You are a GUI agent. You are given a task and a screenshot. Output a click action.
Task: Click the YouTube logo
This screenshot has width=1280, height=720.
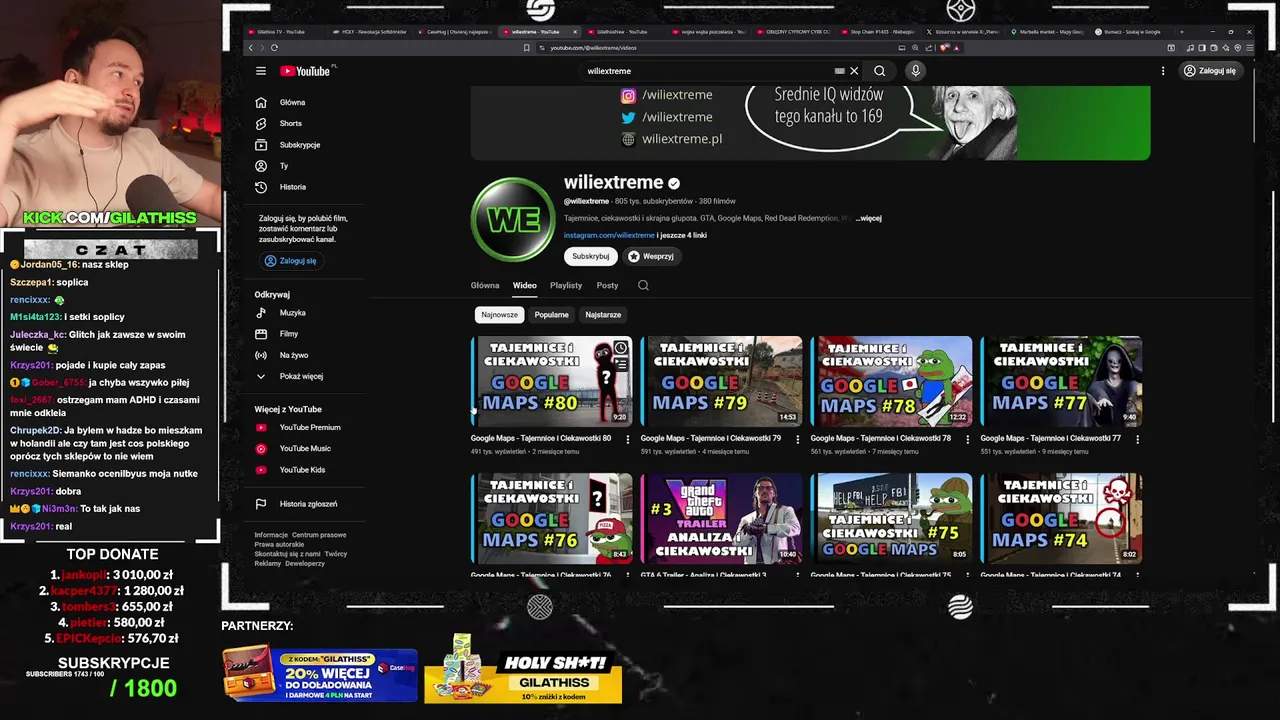pyautogui.click(x=305, y=71)
